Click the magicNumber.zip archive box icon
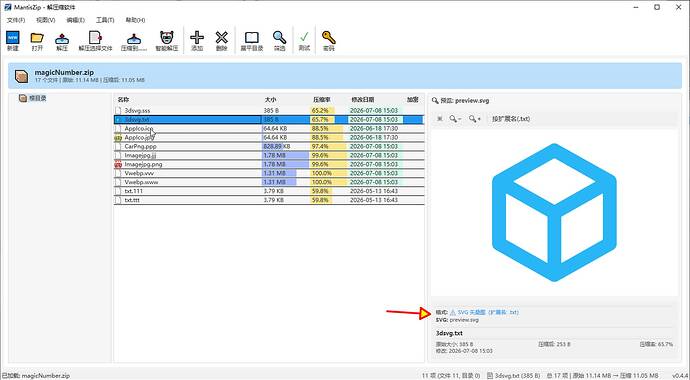 [22, 76]
